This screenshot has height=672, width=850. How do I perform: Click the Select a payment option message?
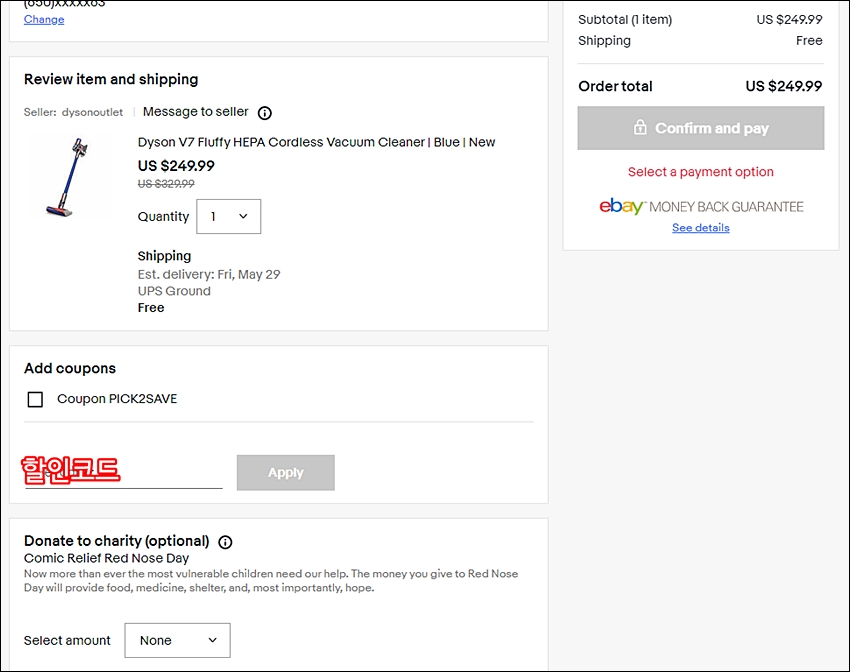[700, 172]
